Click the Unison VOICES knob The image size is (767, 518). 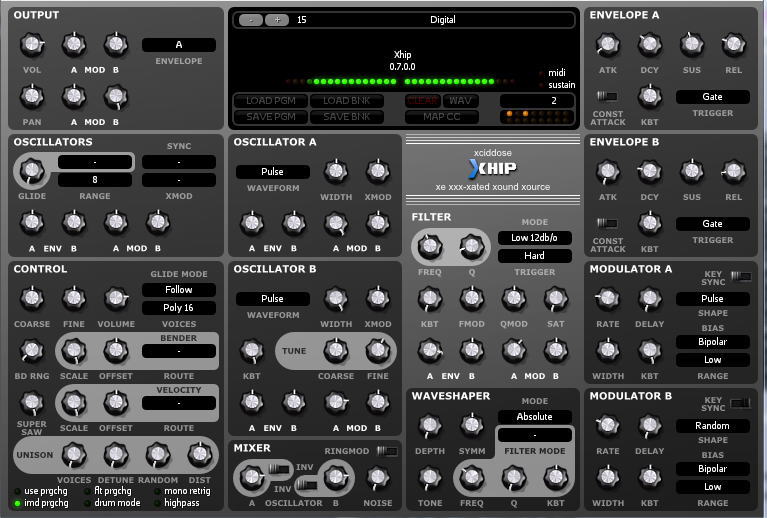tap(74, 454)
